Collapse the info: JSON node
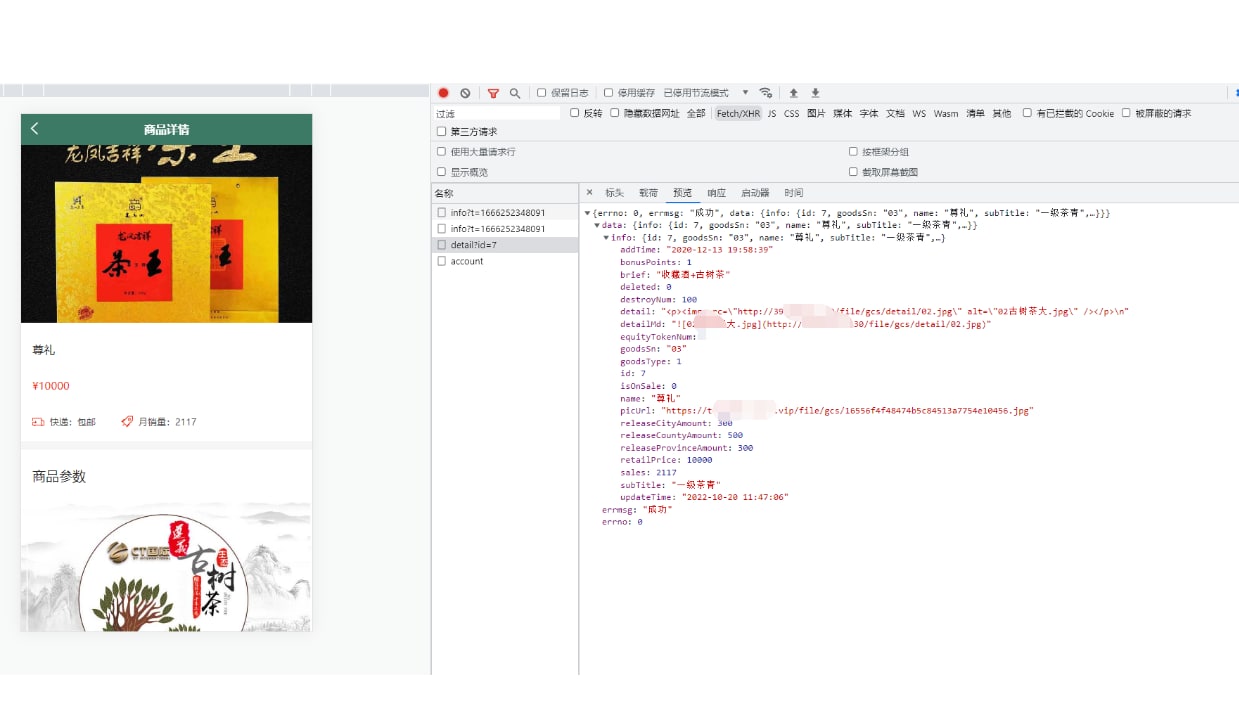Viewport: 1239px width, 721px height. [x=606, y=238]
